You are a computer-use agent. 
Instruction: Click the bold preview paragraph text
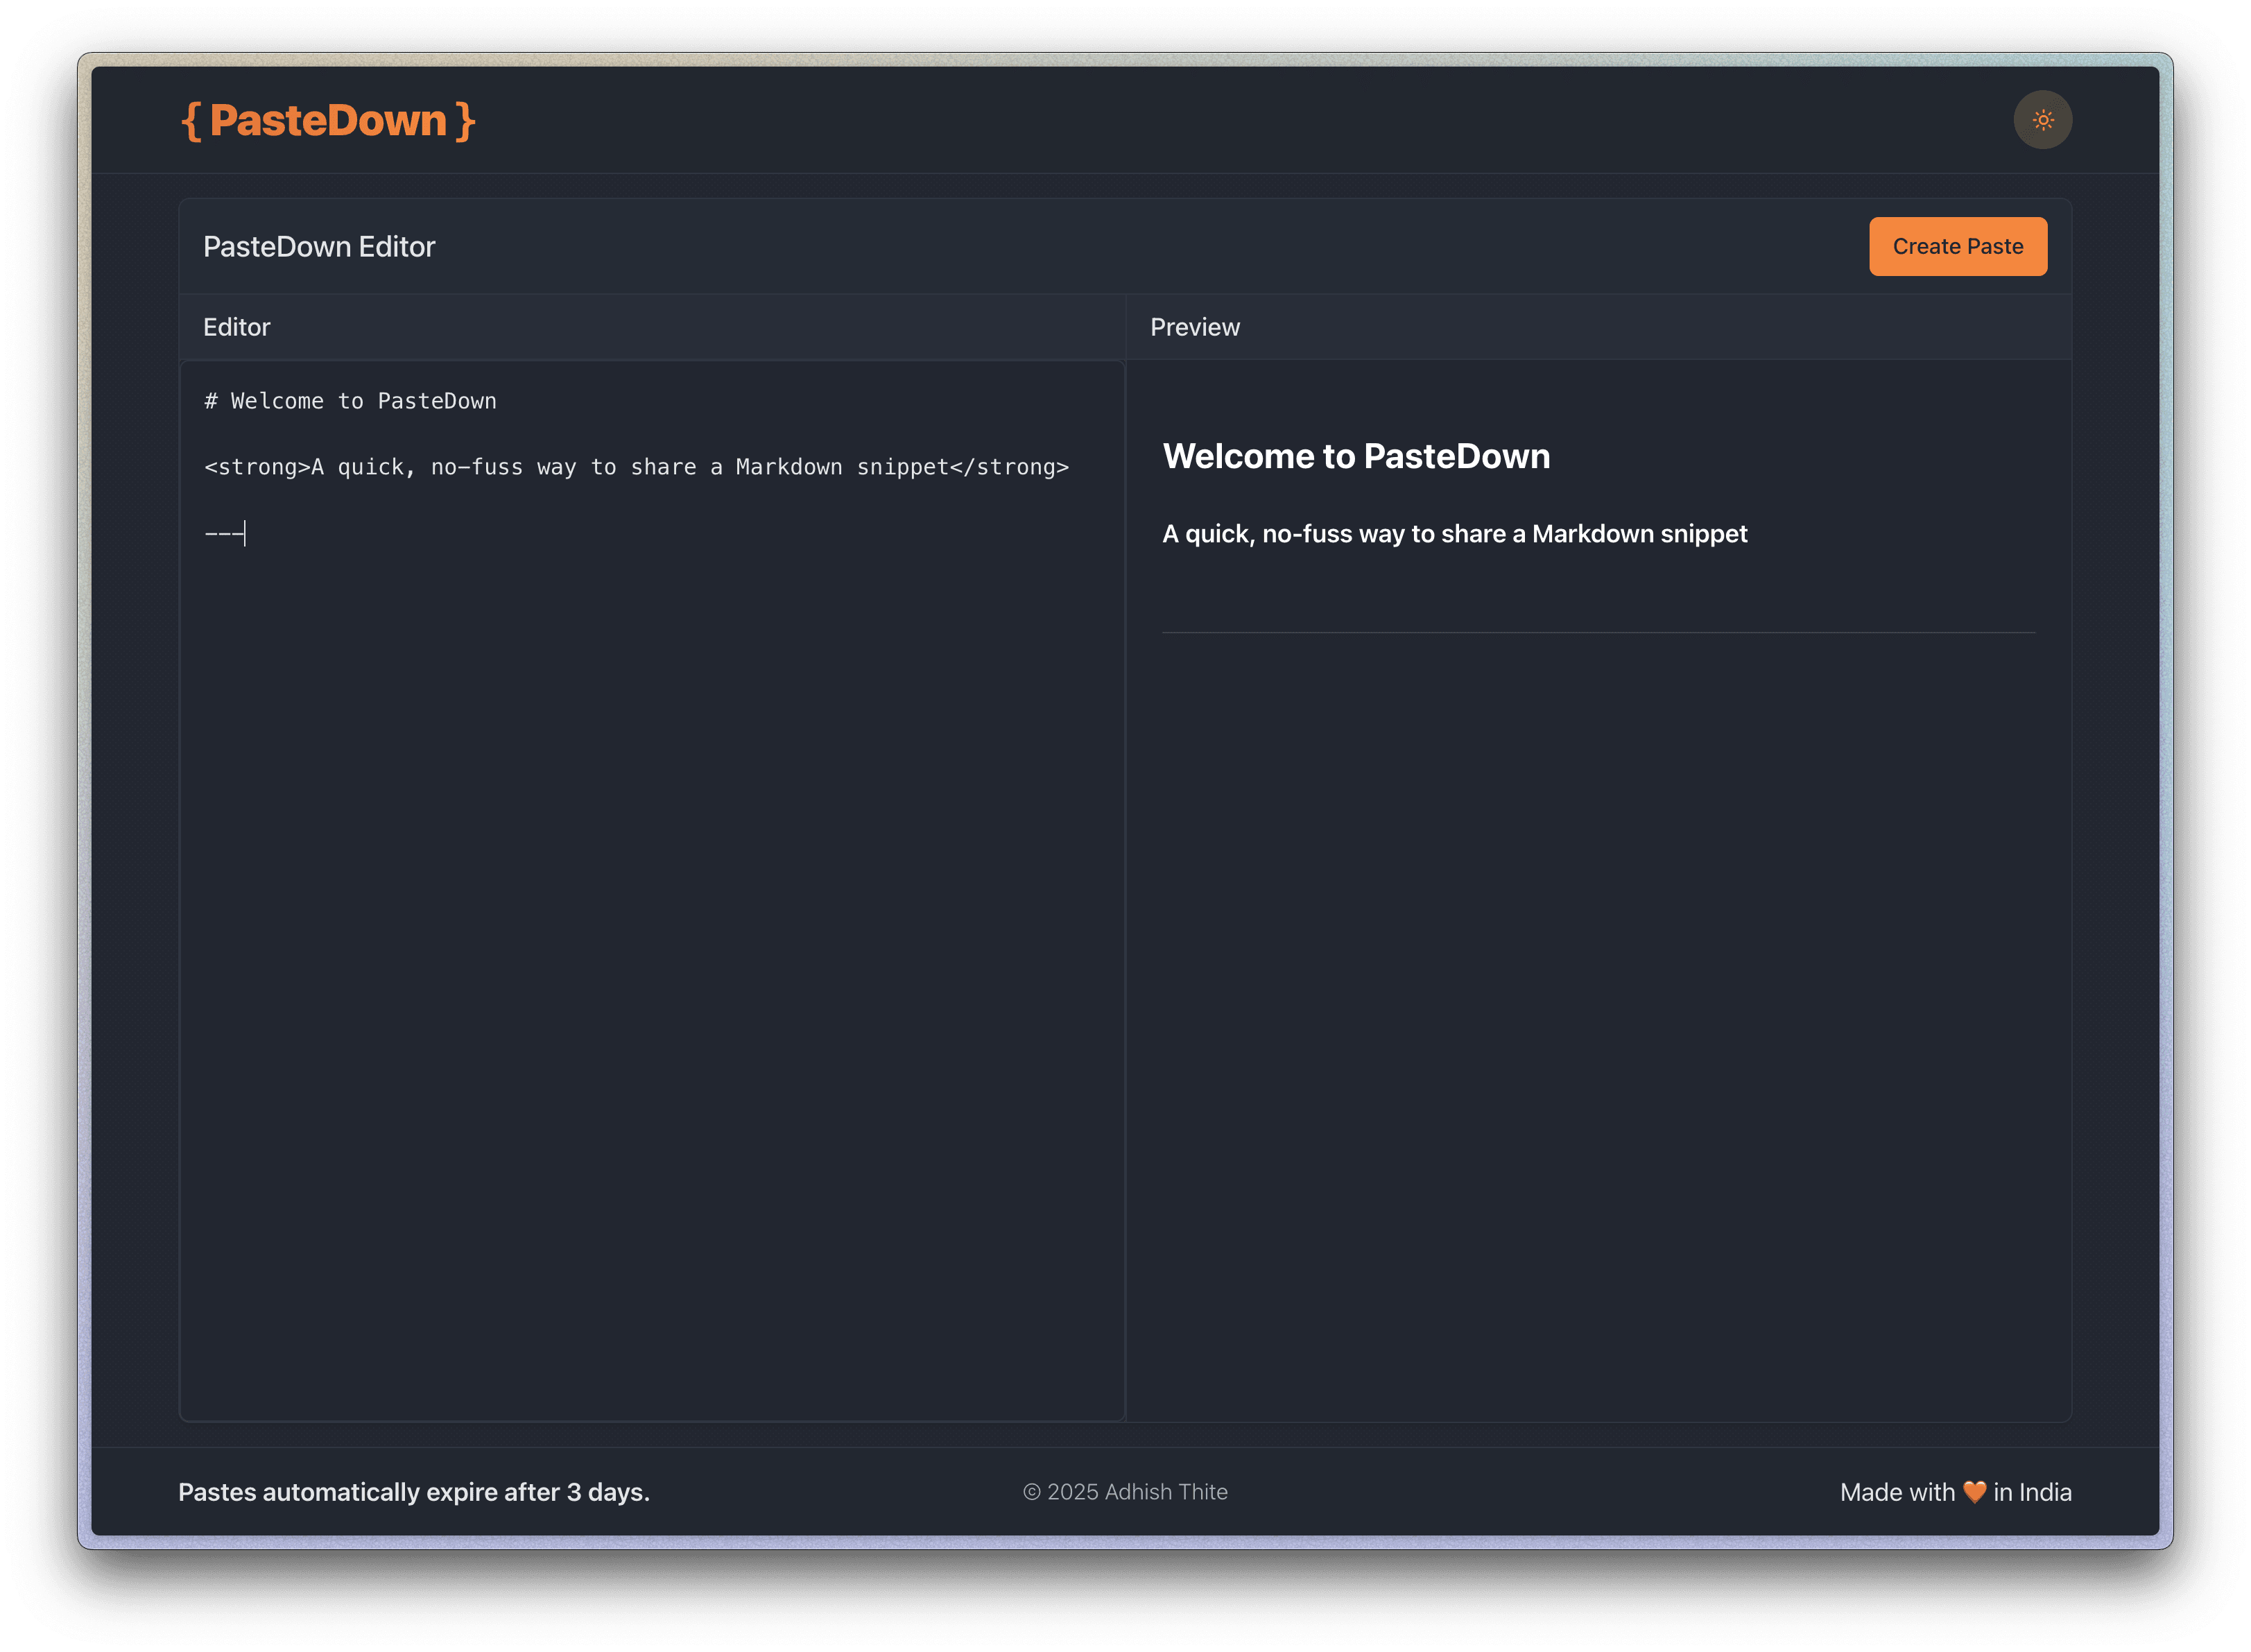click(x=1454, y=534)
